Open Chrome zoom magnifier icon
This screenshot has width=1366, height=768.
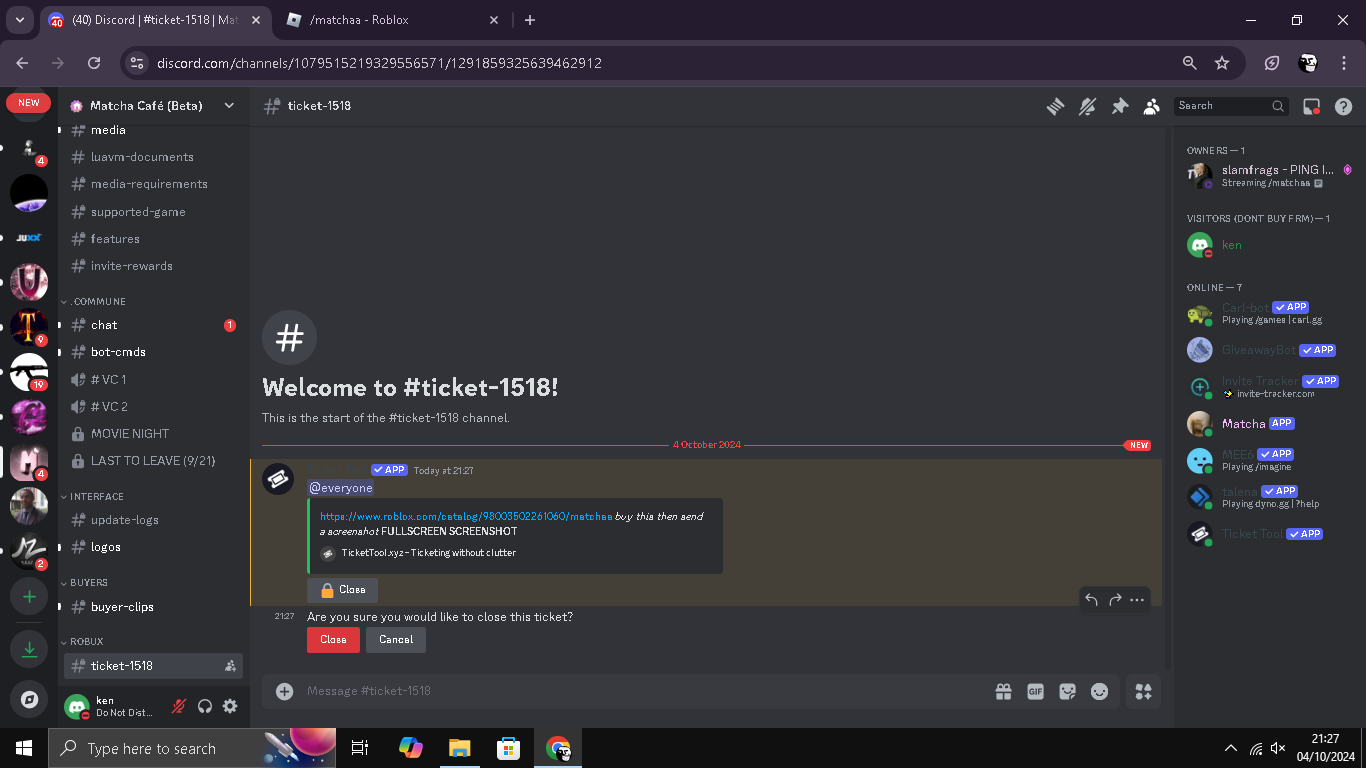point(1190,63)
